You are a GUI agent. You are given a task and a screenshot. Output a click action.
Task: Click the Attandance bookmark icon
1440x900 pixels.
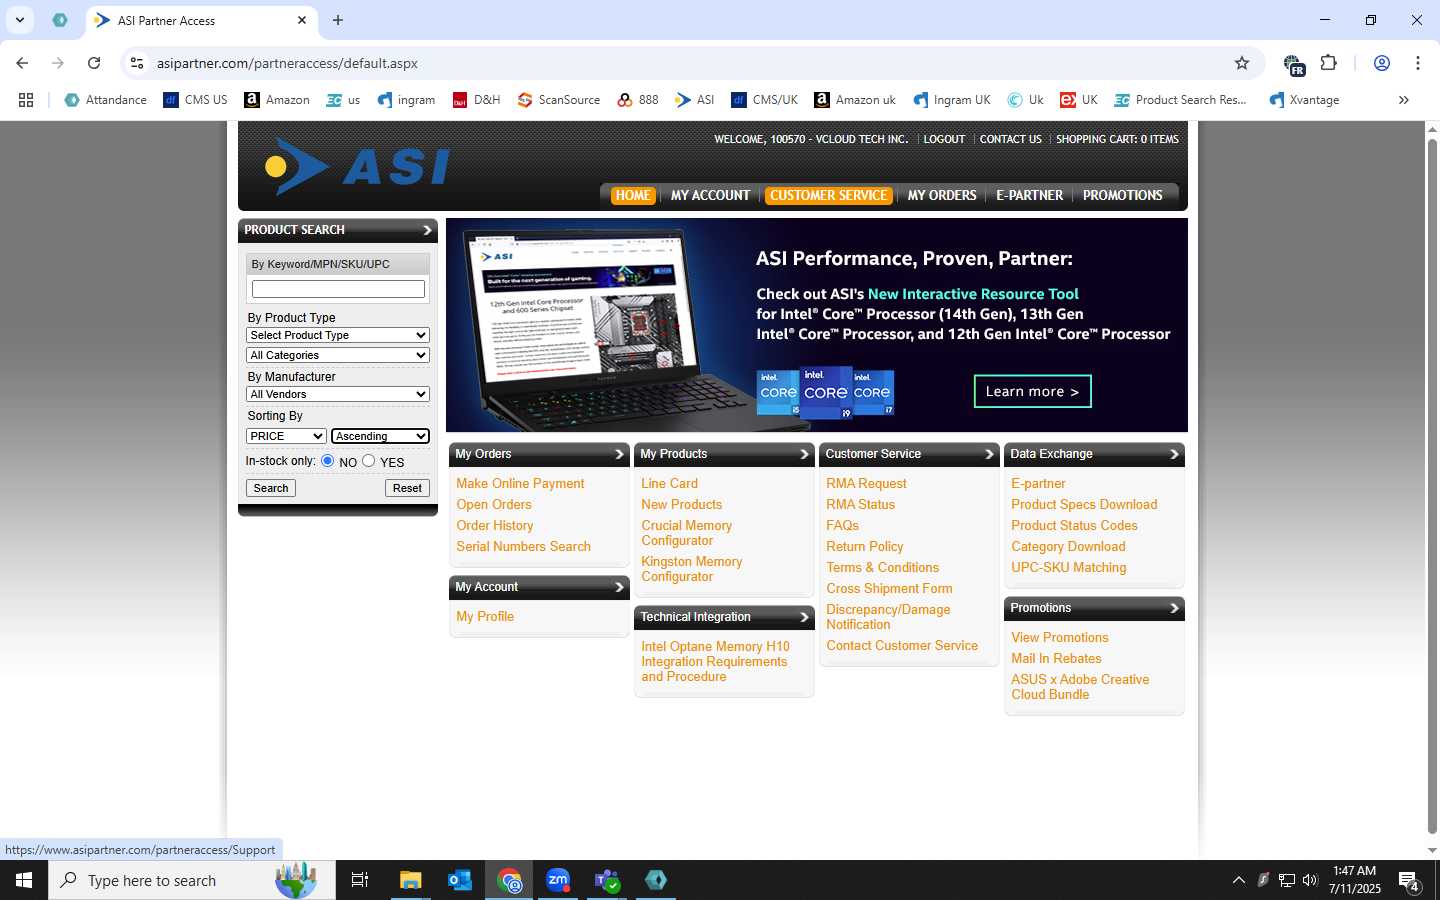click(x=71, y=100)
